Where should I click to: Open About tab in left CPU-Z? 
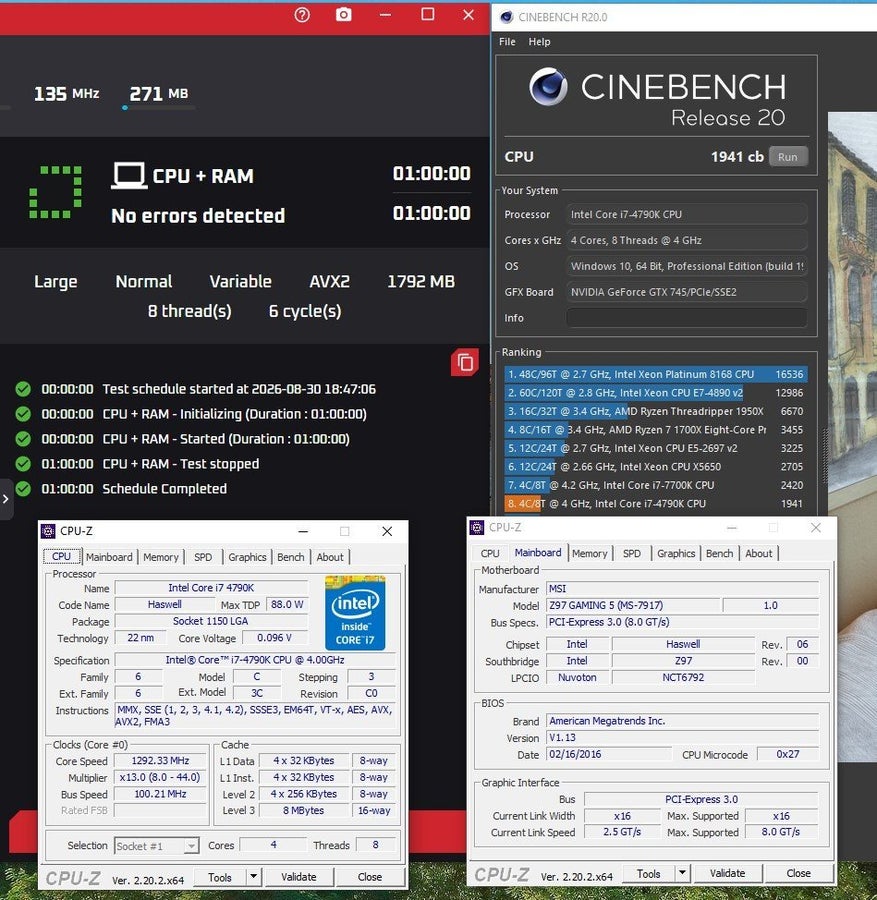click(x=330, y=557)
